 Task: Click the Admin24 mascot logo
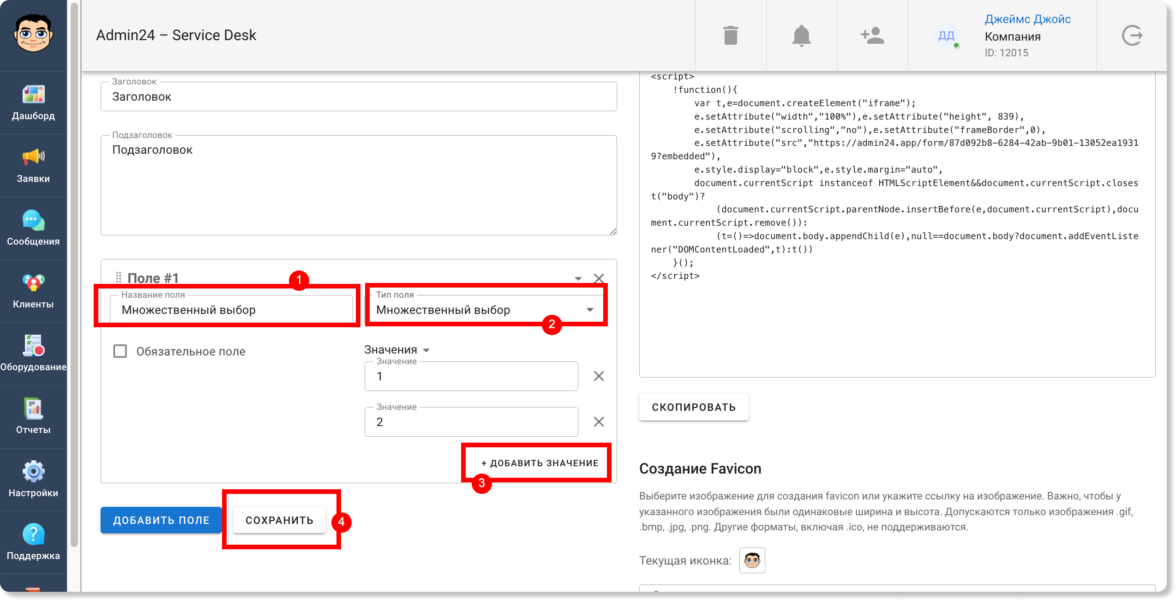33,35
